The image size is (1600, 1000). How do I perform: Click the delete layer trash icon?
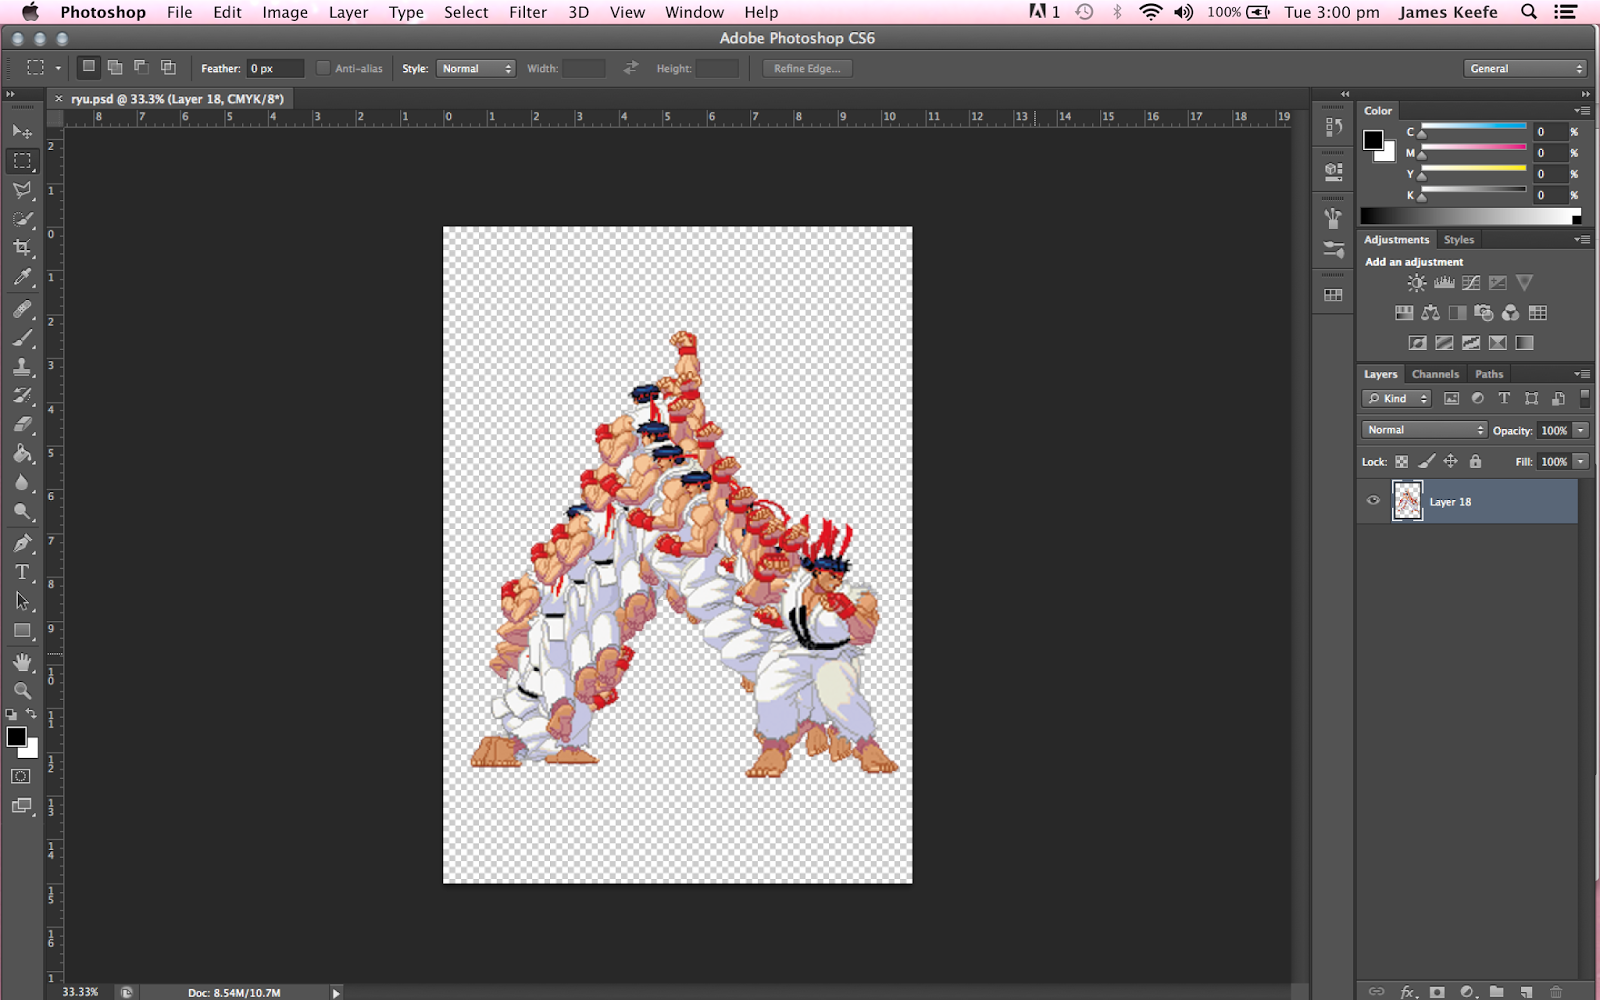click(1556, 991)
